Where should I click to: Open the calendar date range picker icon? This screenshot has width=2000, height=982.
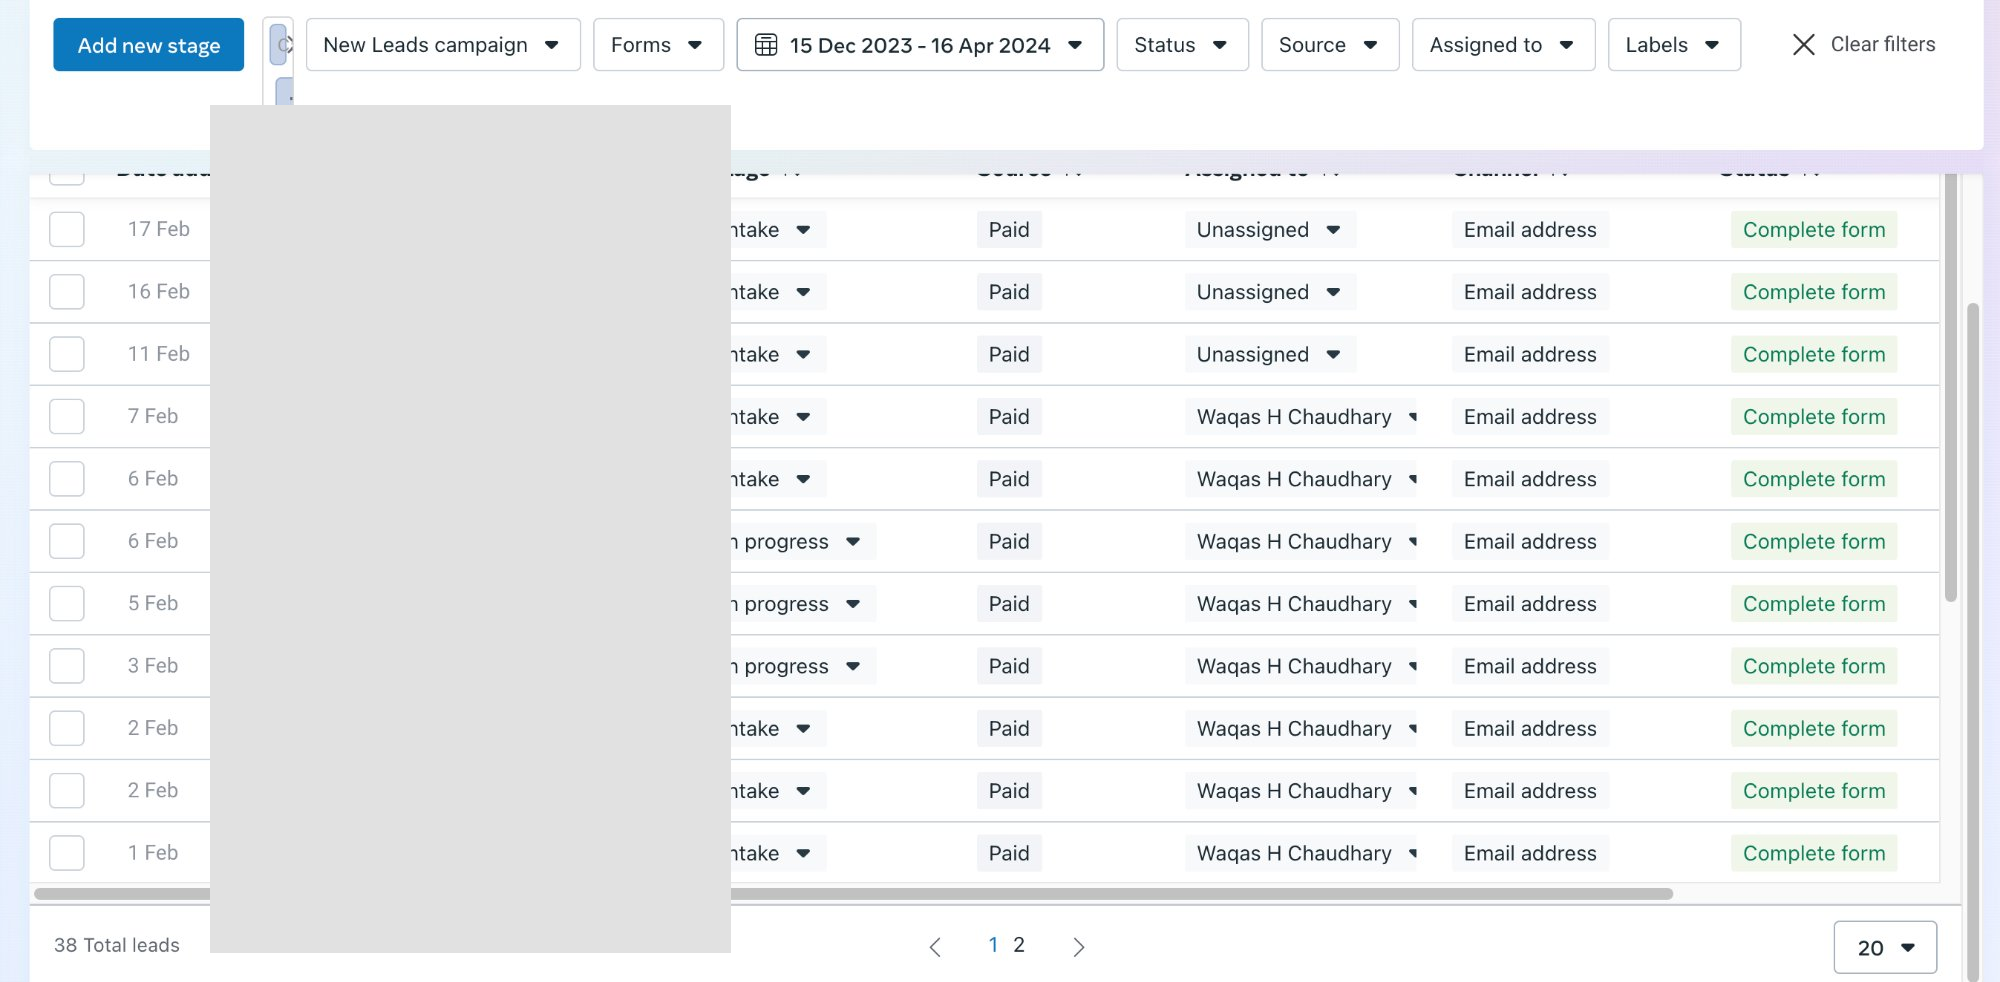tap(766, 45)
